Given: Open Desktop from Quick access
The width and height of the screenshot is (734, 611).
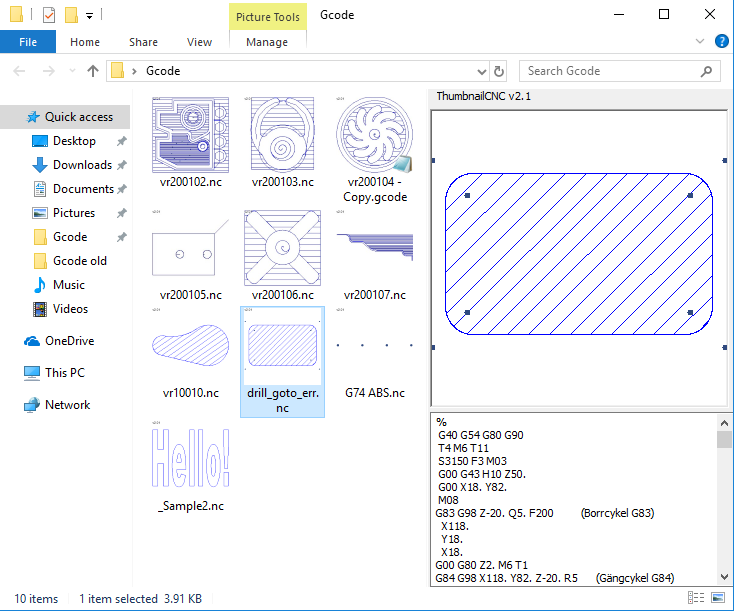Looking at the screenshot, I should click(x=74, y=140).
